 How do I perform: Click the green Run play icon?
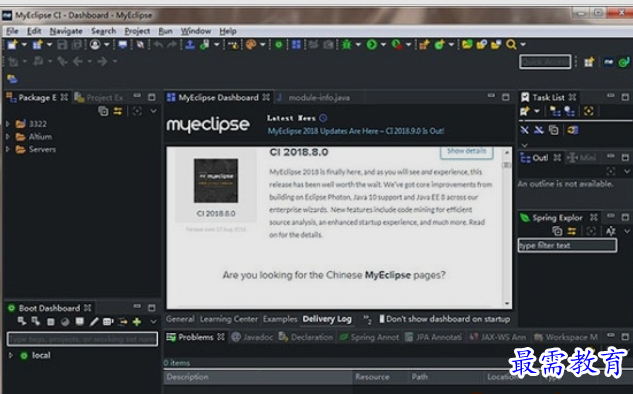pyautogui.click(x=371, y=44)
